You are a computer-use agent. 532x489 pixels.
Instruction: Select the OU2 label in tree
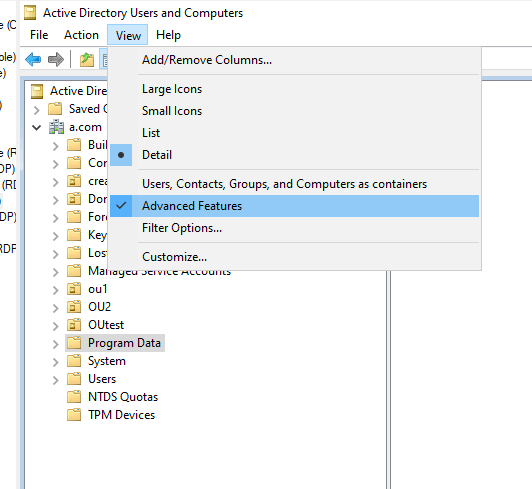(x=99, y=307)
